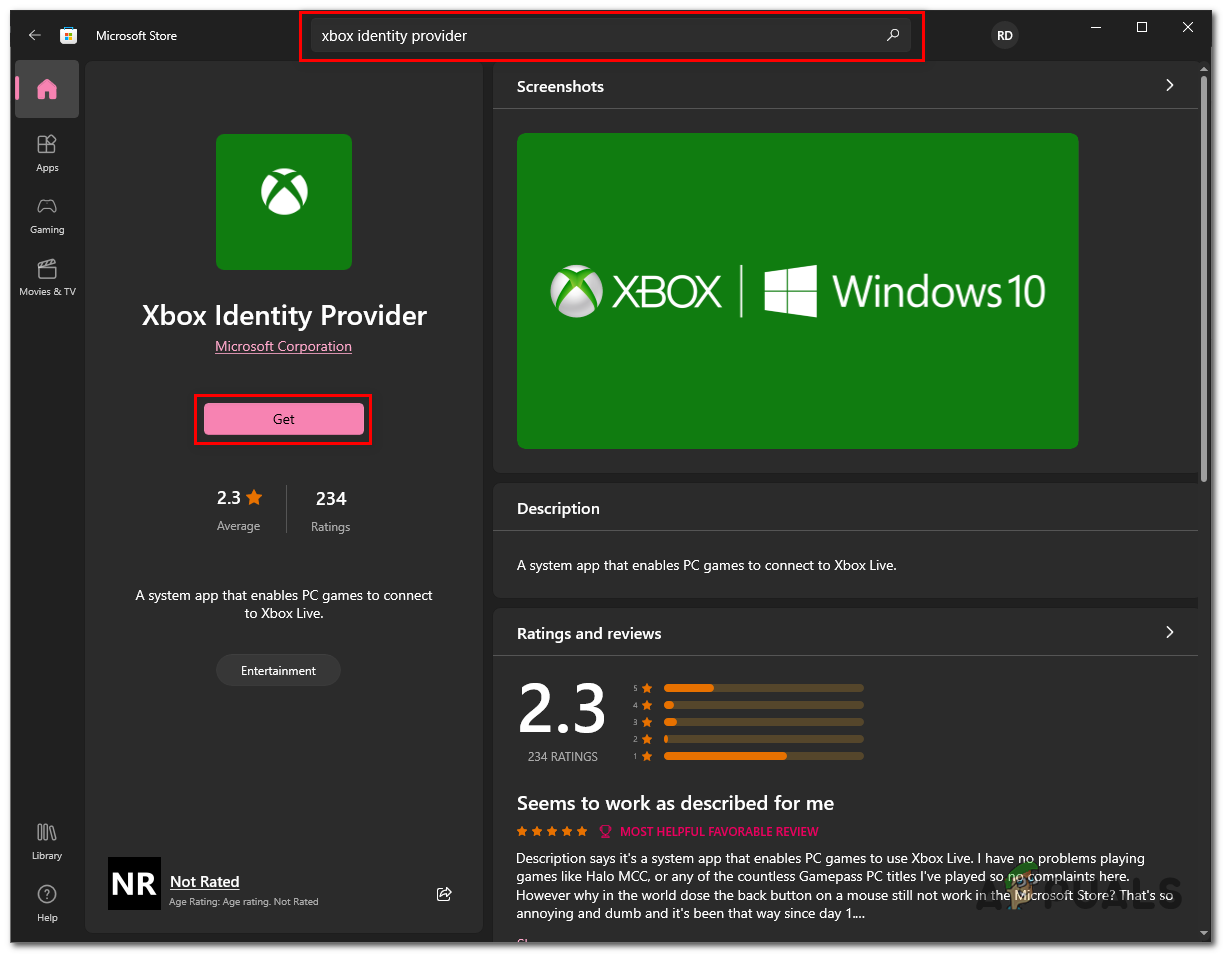Image resolution: width=1223 pixels, height=954 pixels.
Task: Click the 234 Ratings count
Action: click(331, 508)
